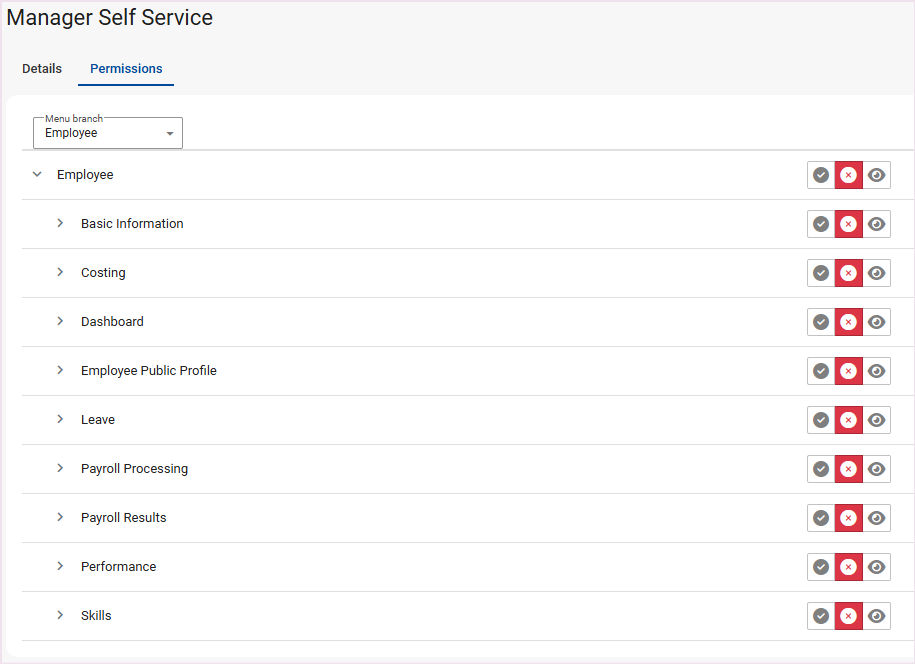
Task: Click the deny X icon for Costing
Action: pyautogui.click(x=849, y=273)
